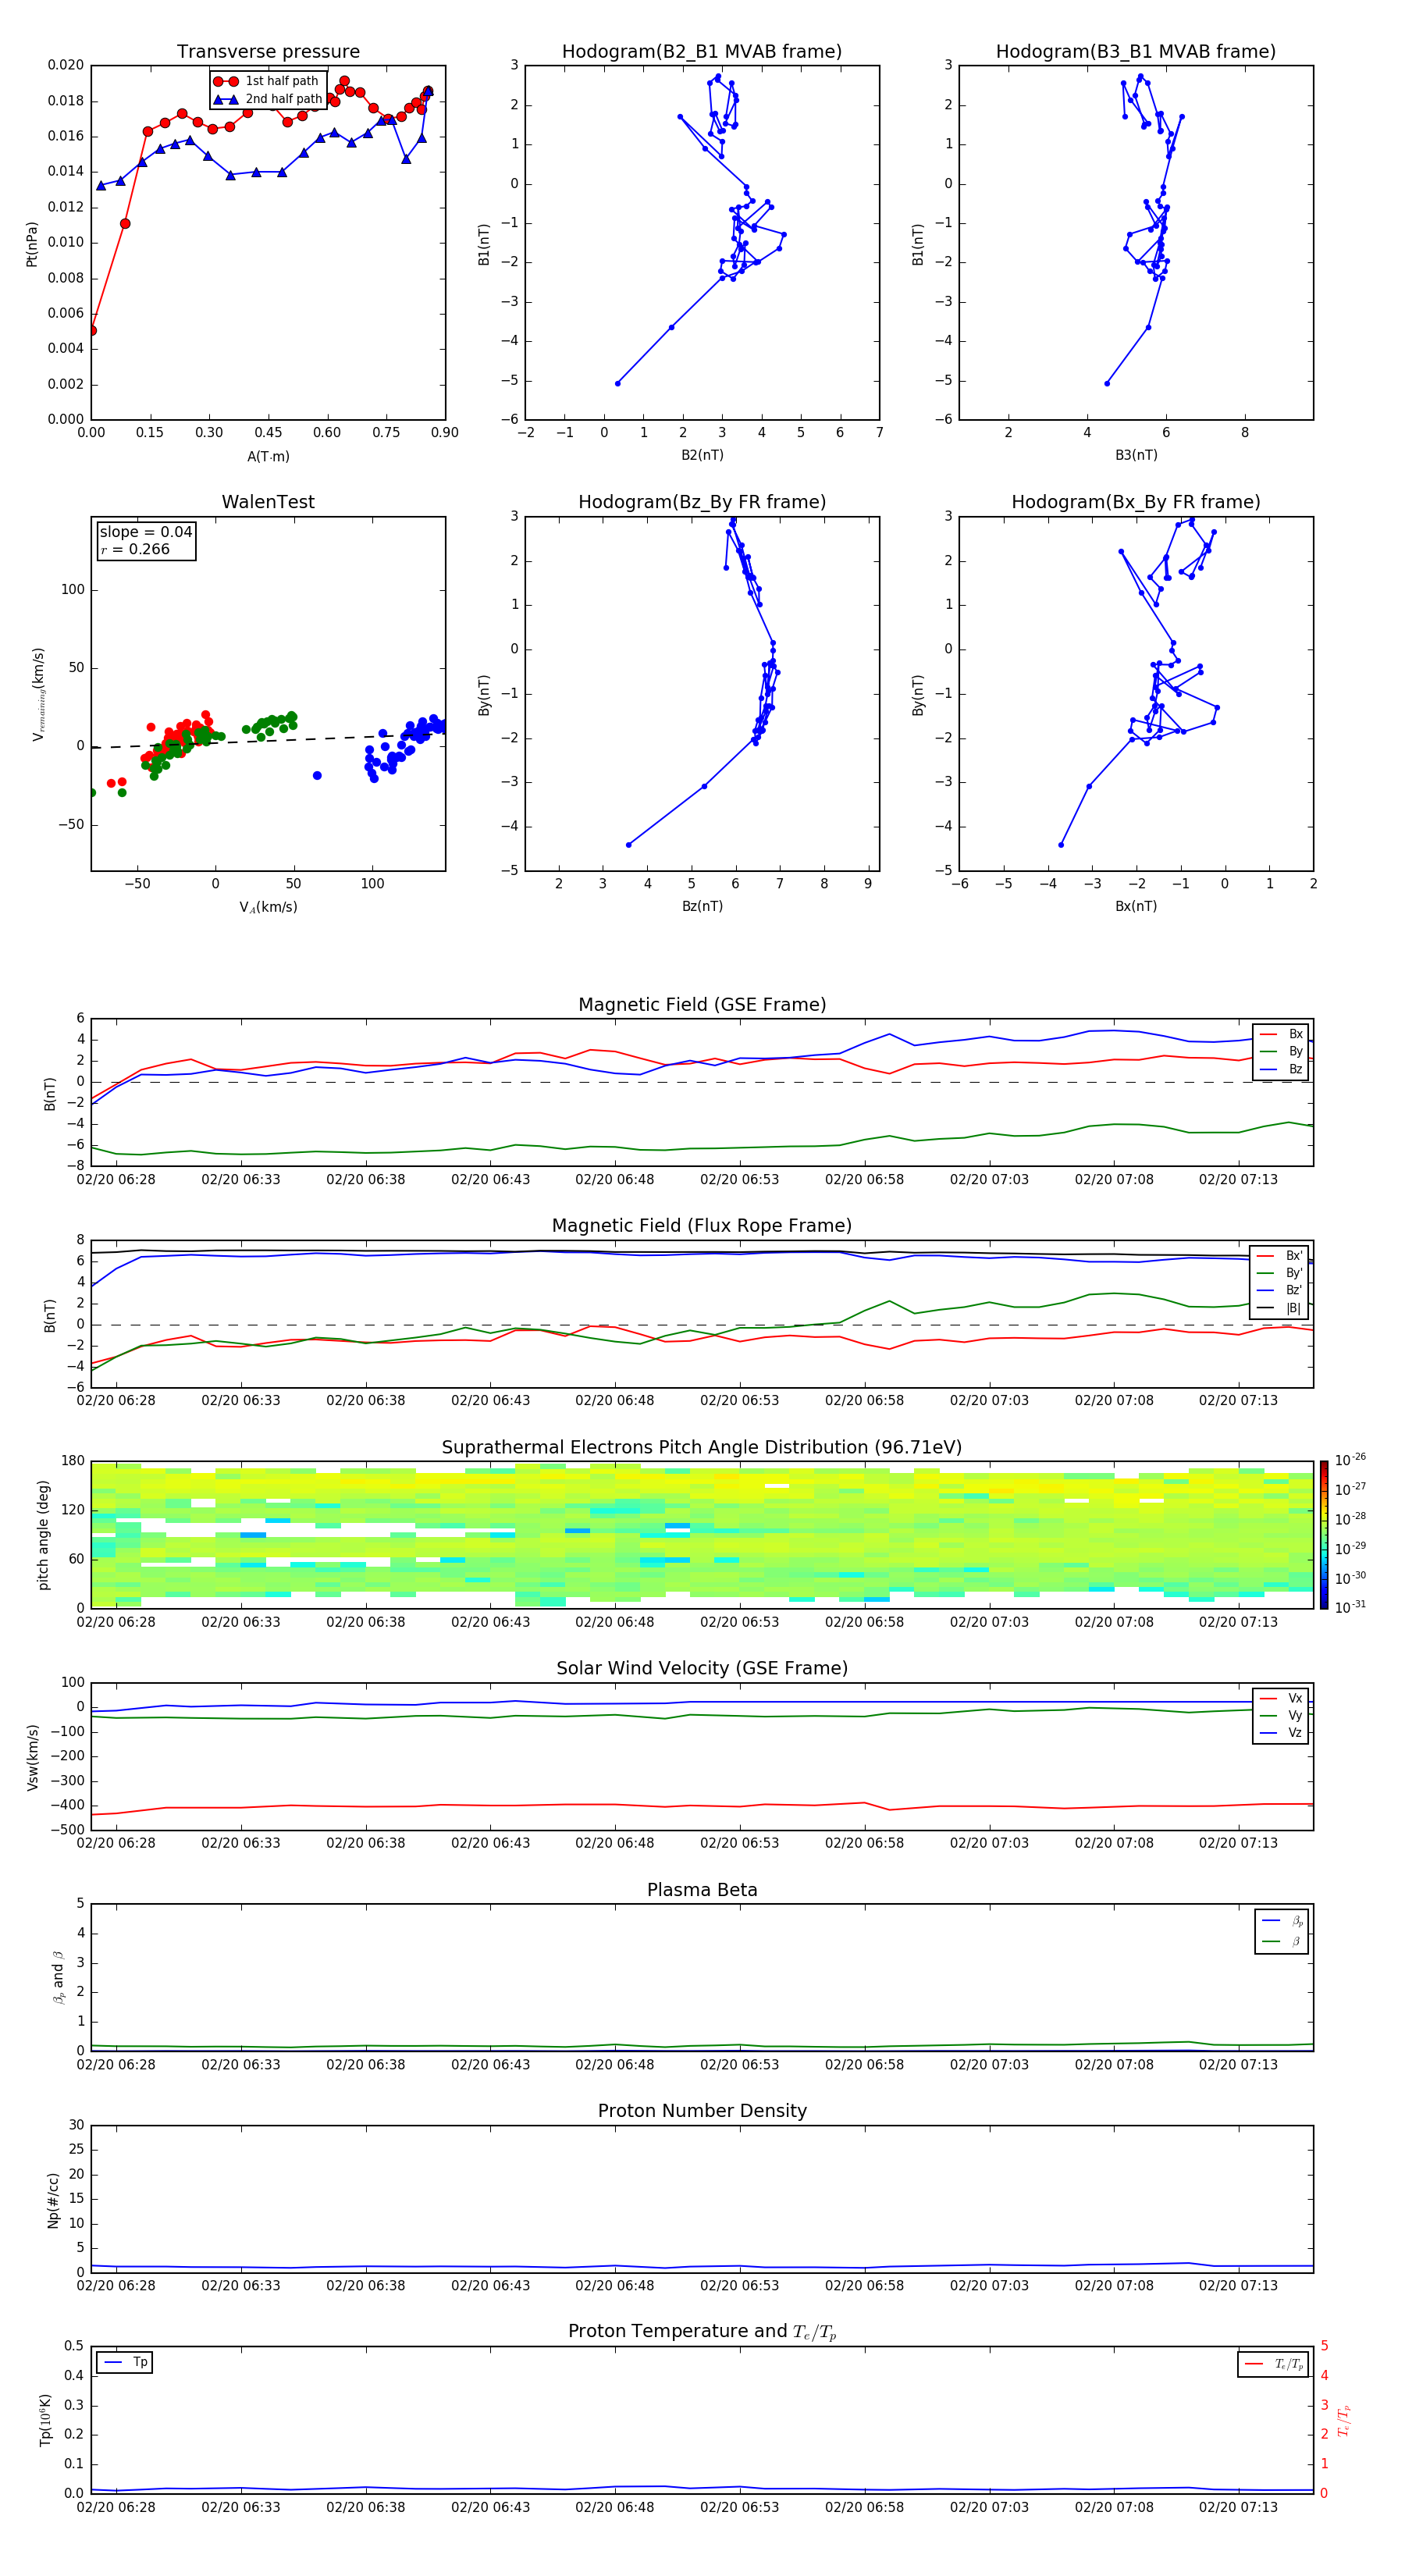Click the "Proton Number Density" title
Viewport: 1405px width, 2576px height.
pos(702,2111)
